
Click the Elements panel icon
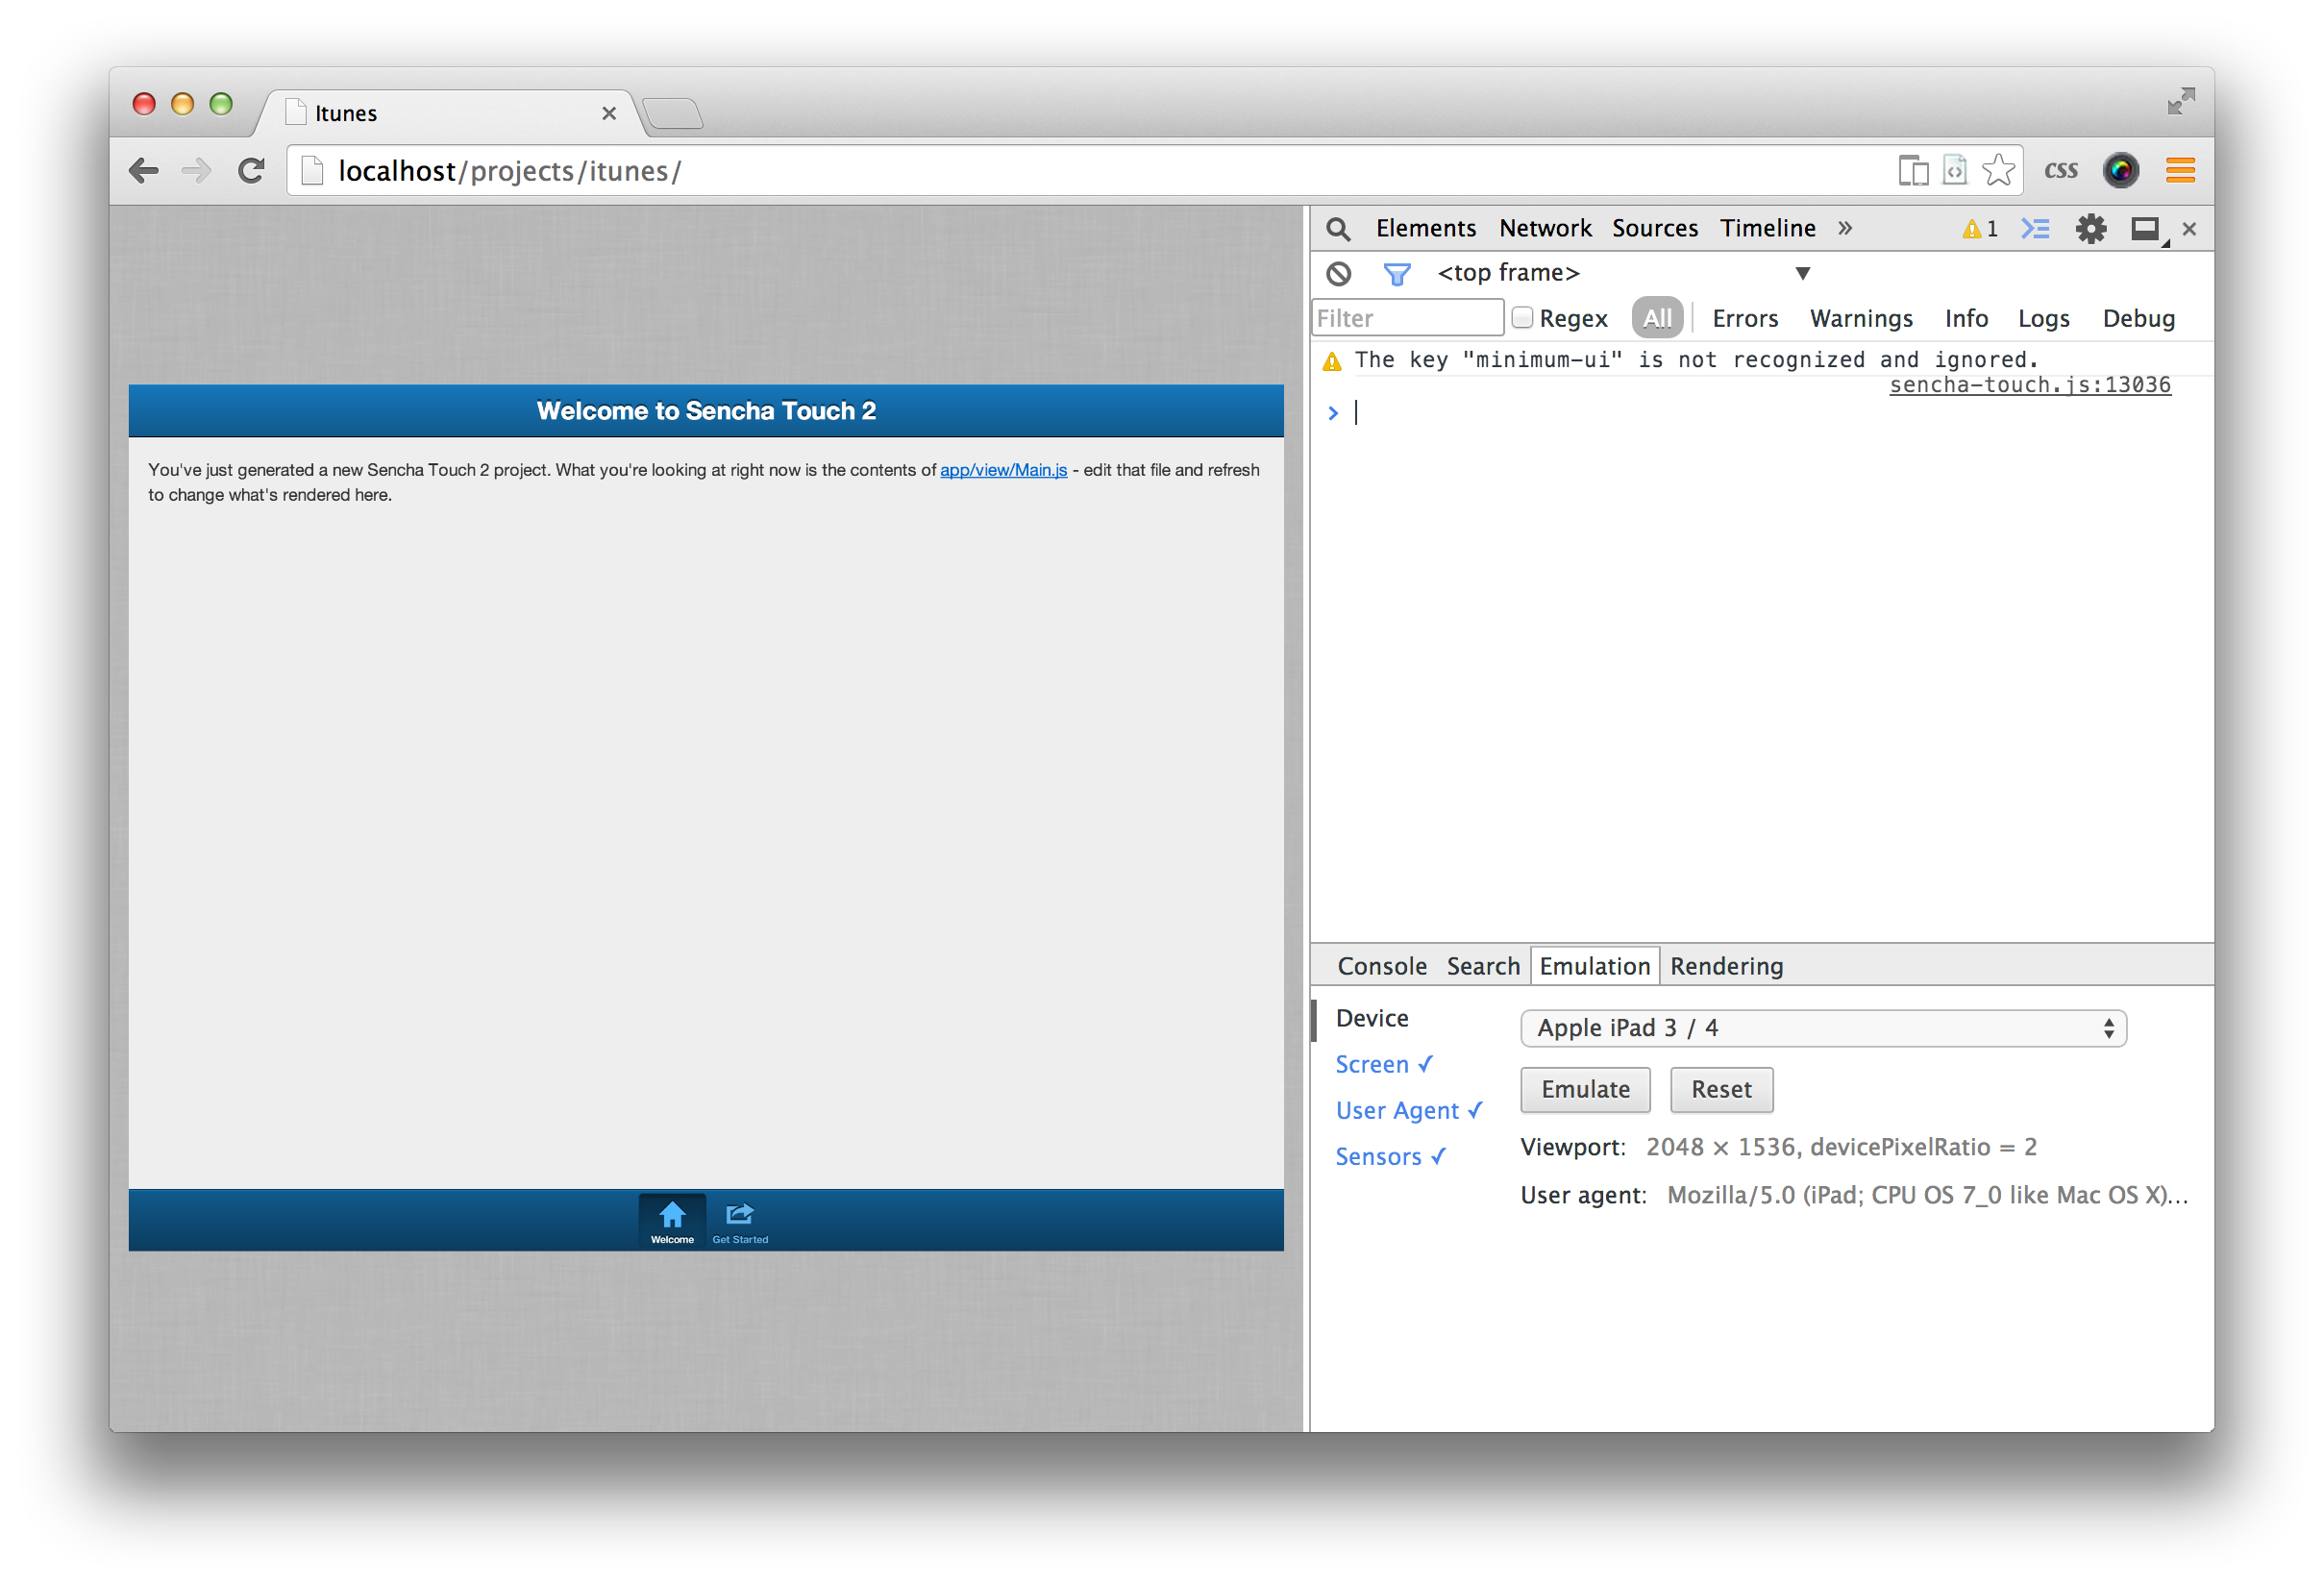pyautogui.click(x=1425, y=226)
